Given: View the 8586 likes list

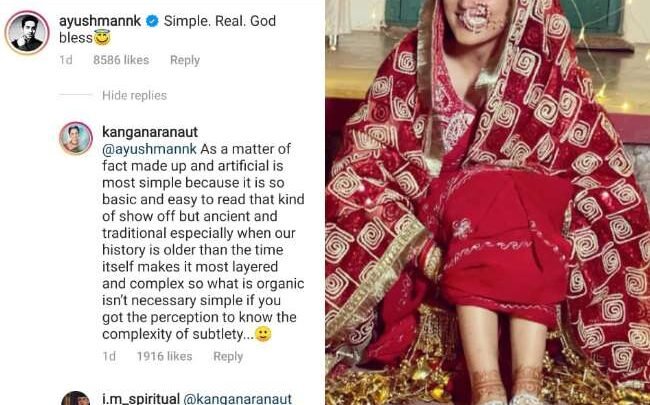Looking at the screenshot, I should 120,60.
